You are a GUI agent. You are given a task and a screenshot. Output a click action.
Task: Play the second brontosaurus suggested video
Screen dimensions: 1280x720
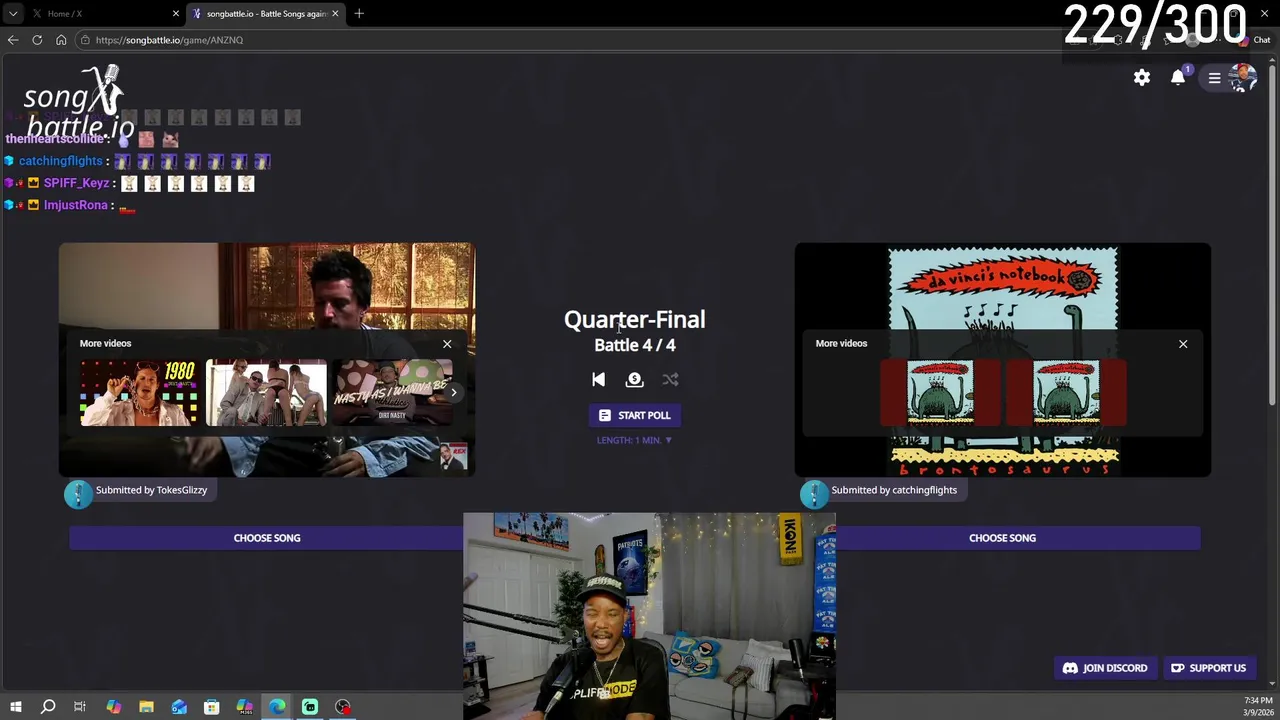tap(1066, 393)
